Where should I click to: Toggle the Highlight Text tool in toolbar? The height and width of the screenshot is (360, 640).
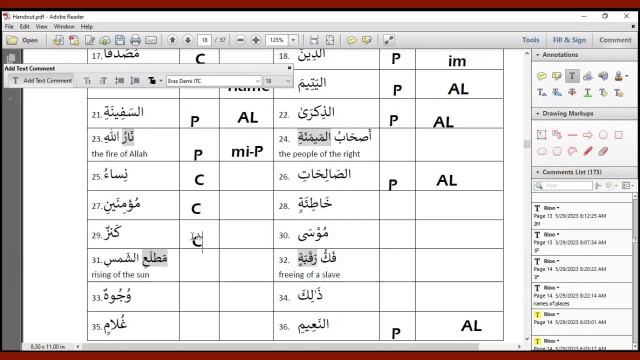coord(367,40)
